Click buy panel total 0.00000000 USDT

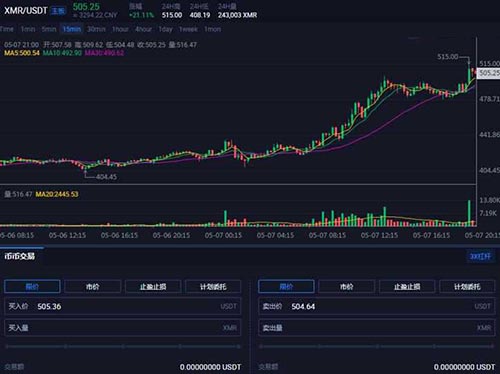click(x=210, y=367)
